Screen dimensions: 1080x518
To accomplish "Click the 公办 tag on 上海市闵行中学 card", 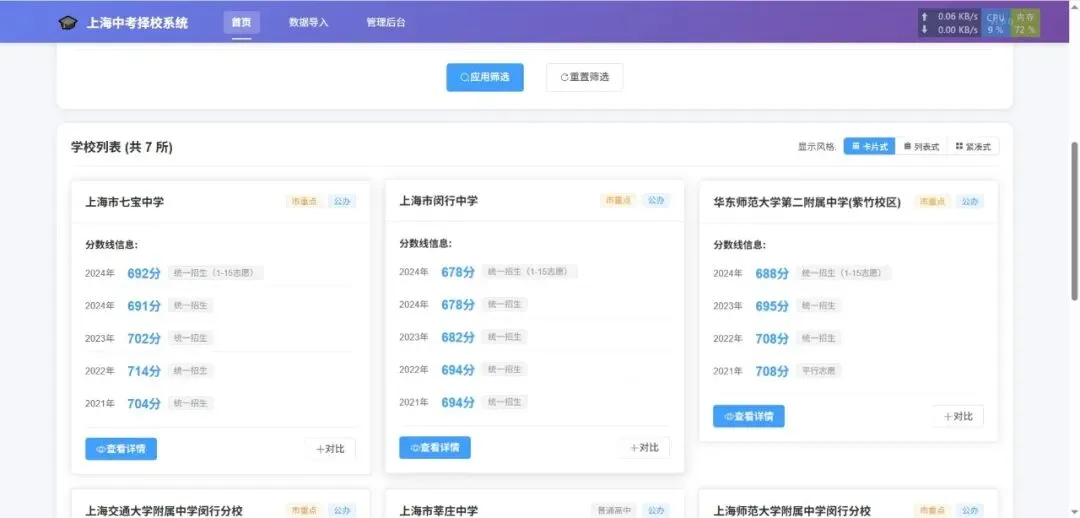I will click(656, 200).
